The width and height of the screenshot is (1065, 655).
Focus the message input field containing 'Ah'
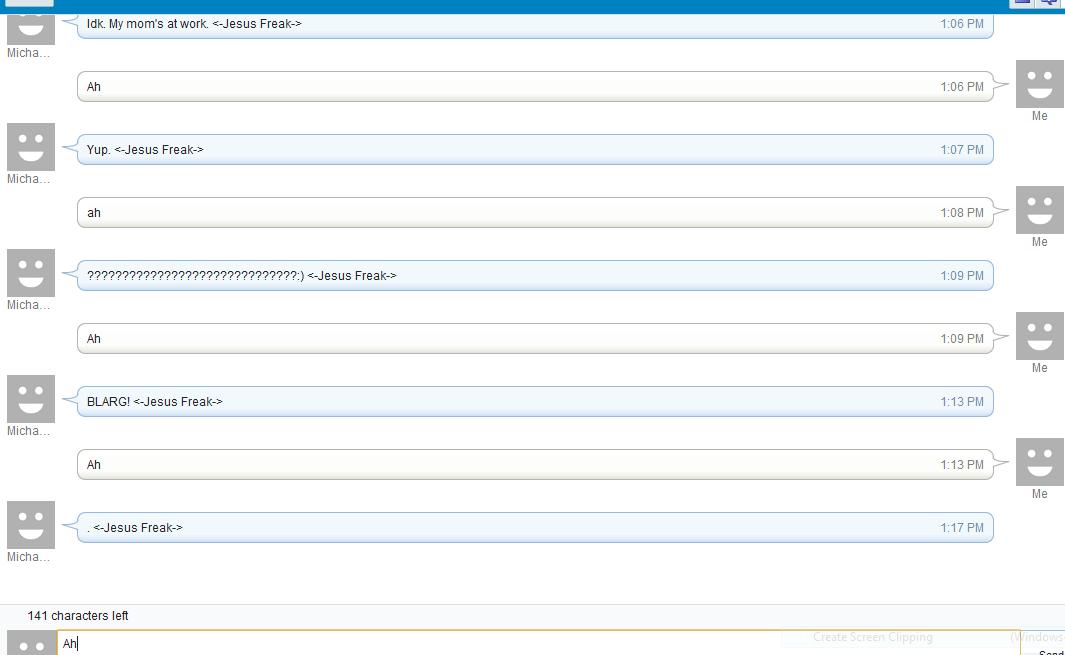539,643
